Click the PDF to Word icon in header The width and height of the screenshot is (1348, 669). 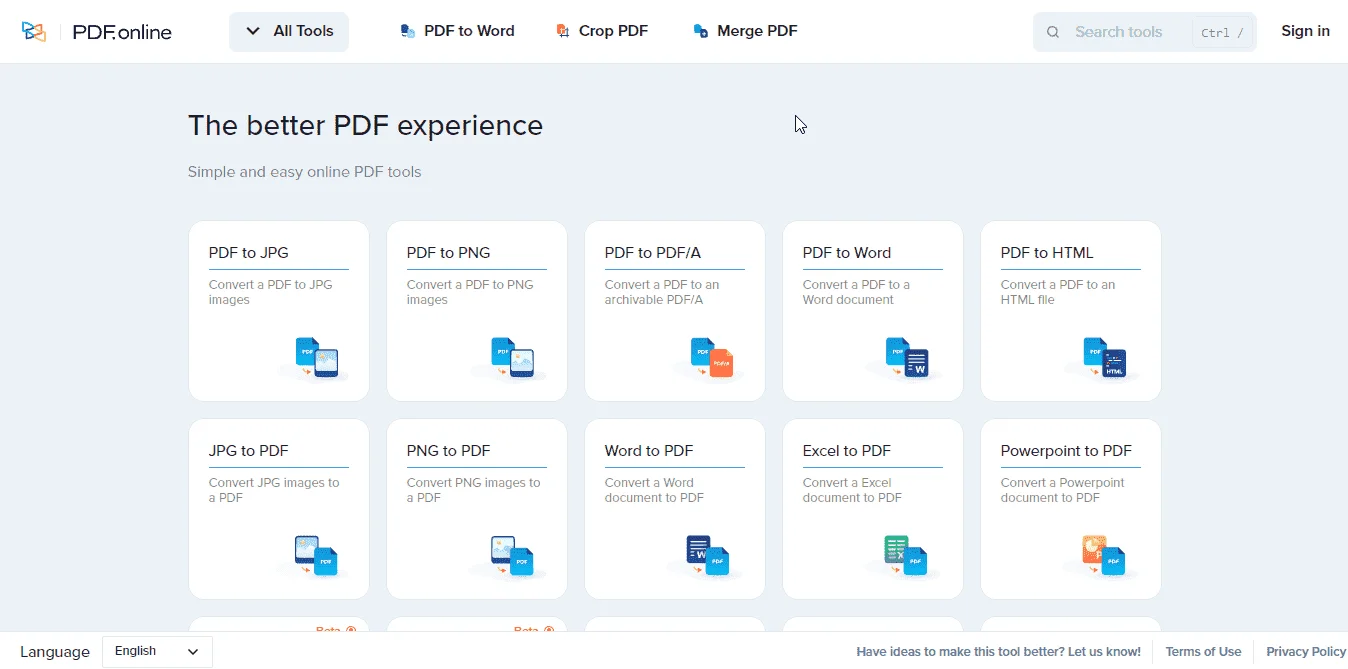point(407,31)
